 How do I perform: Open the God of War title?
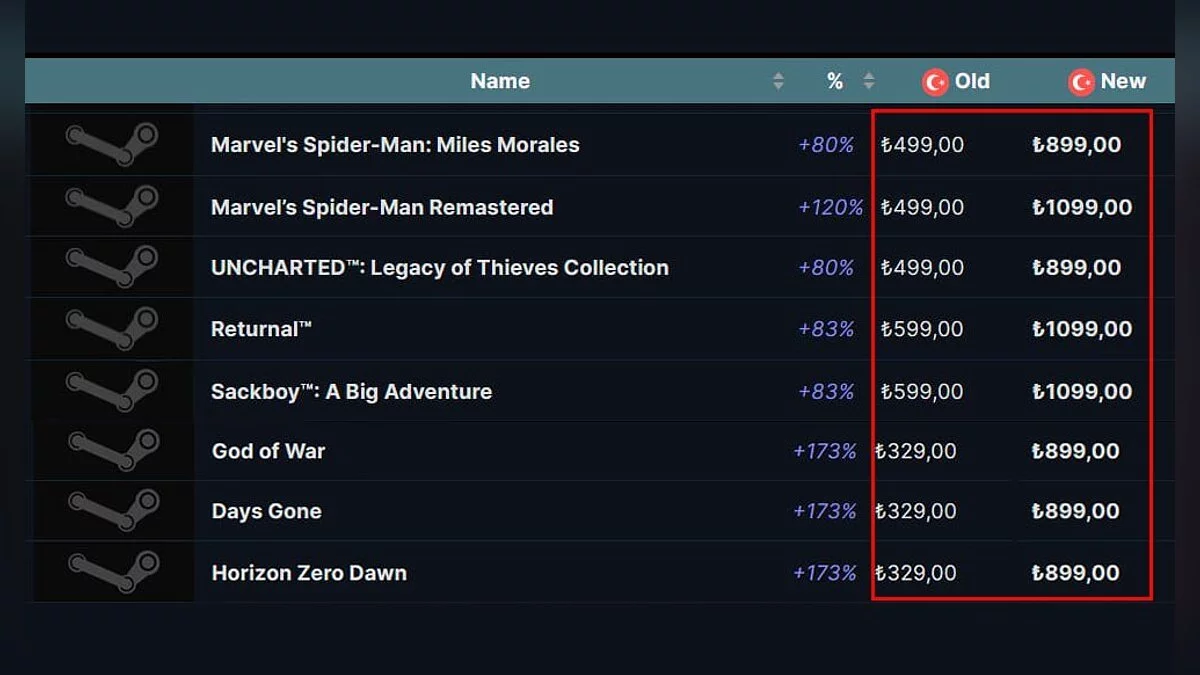click(268, 451)
